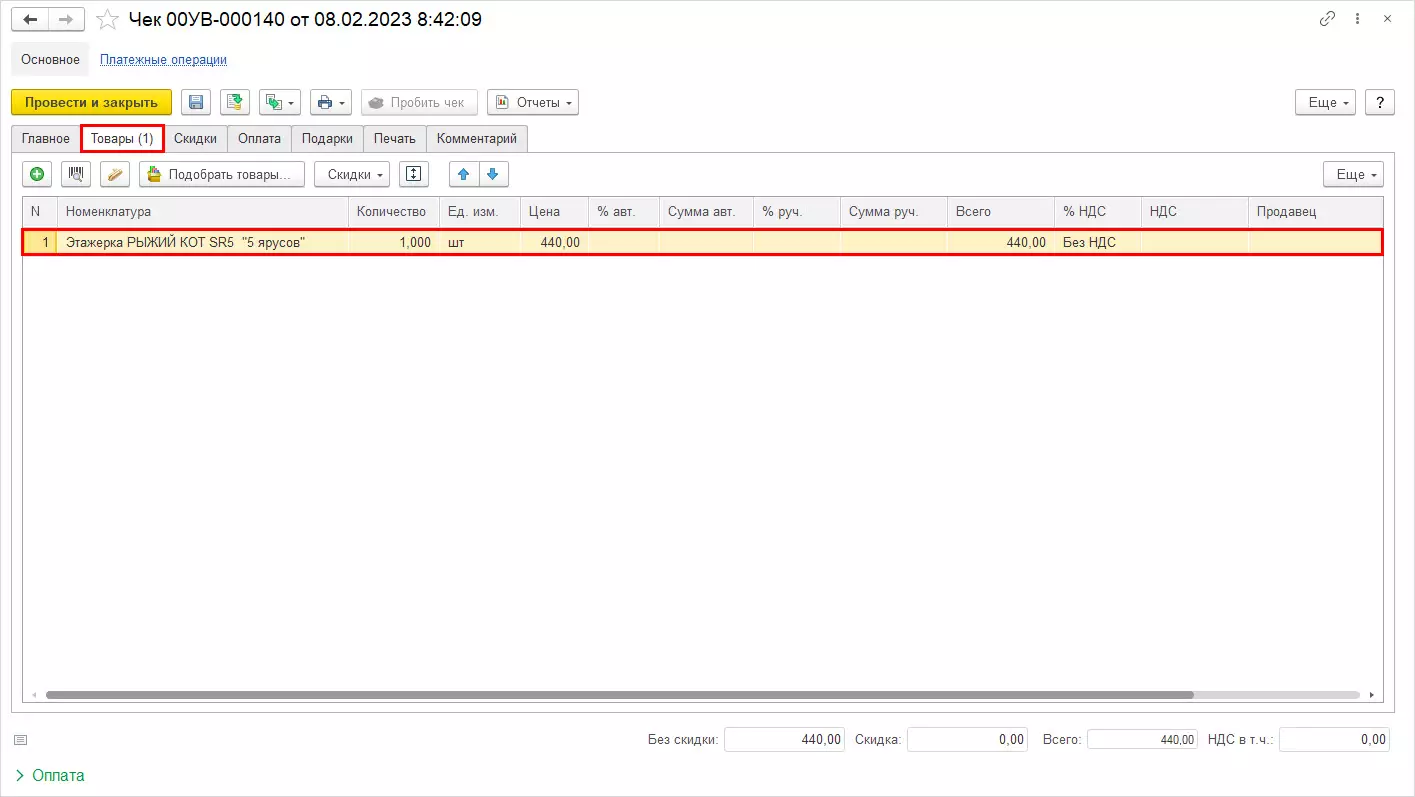1415x797 pixels.
Task: Click the Номенклатура column header
Action: [203, 211]
